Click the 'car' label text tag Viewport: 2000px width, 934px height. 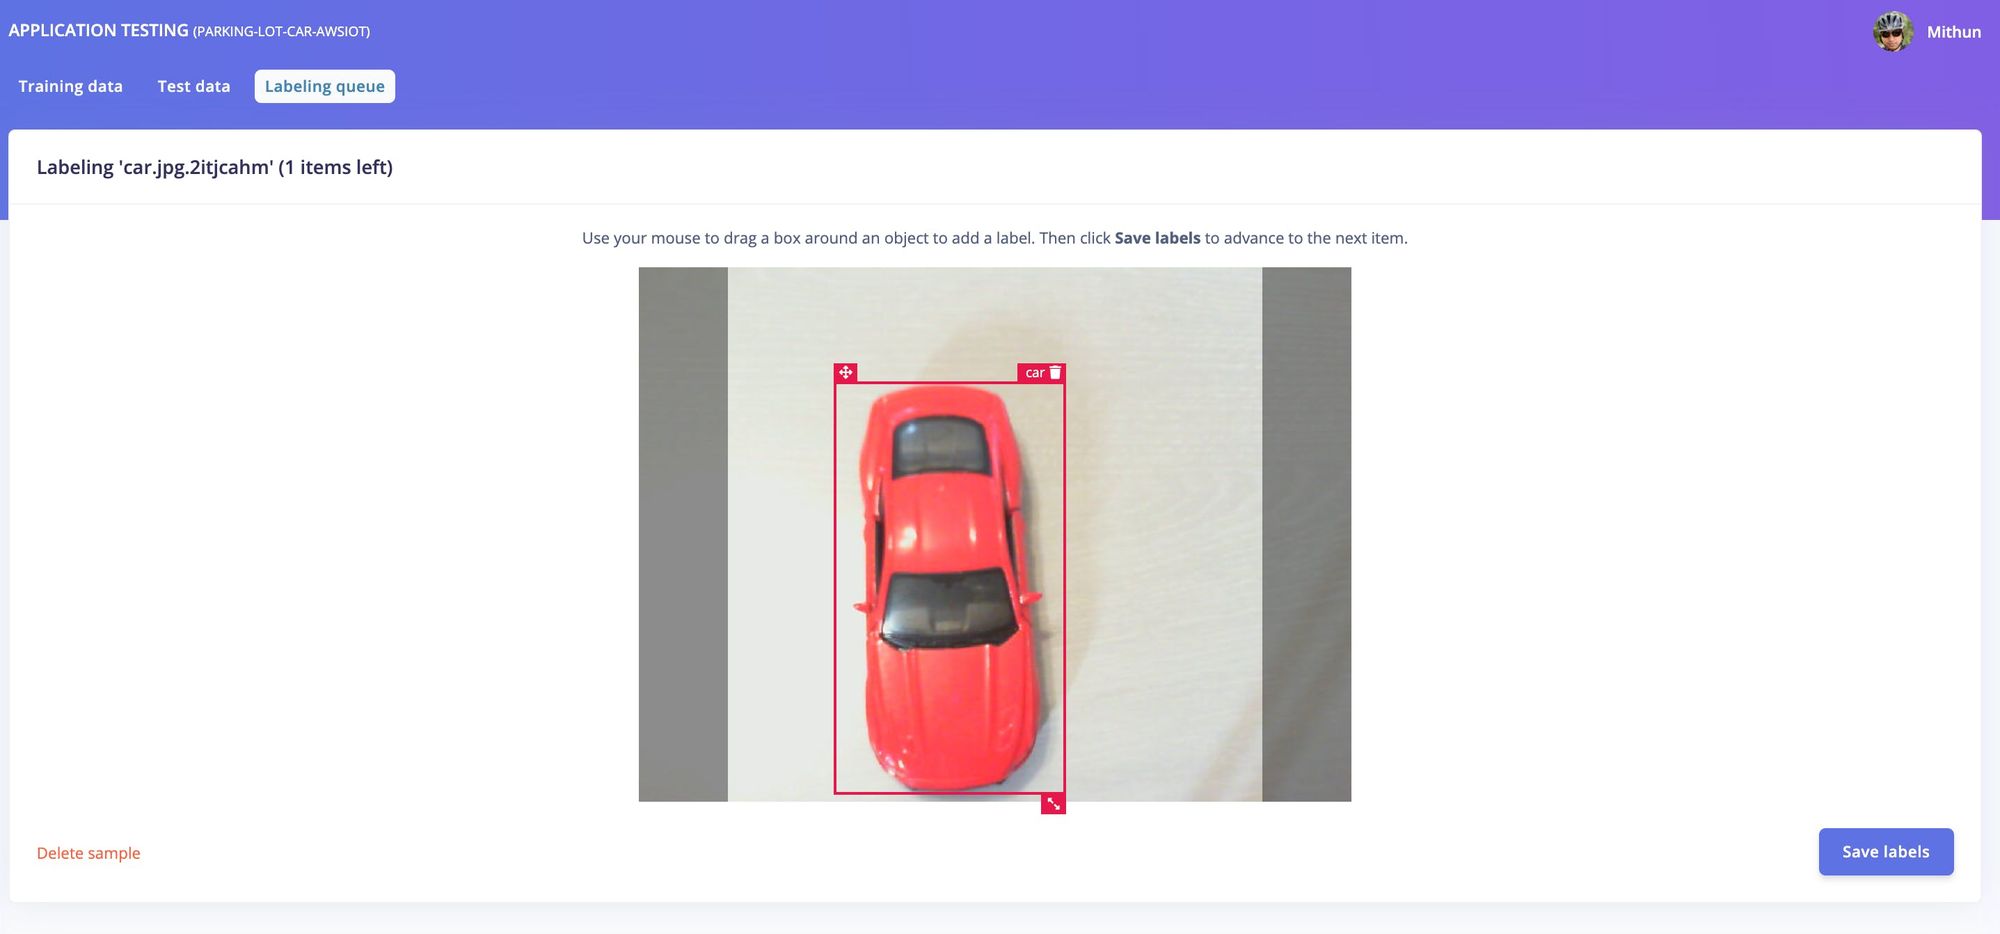1035,373
